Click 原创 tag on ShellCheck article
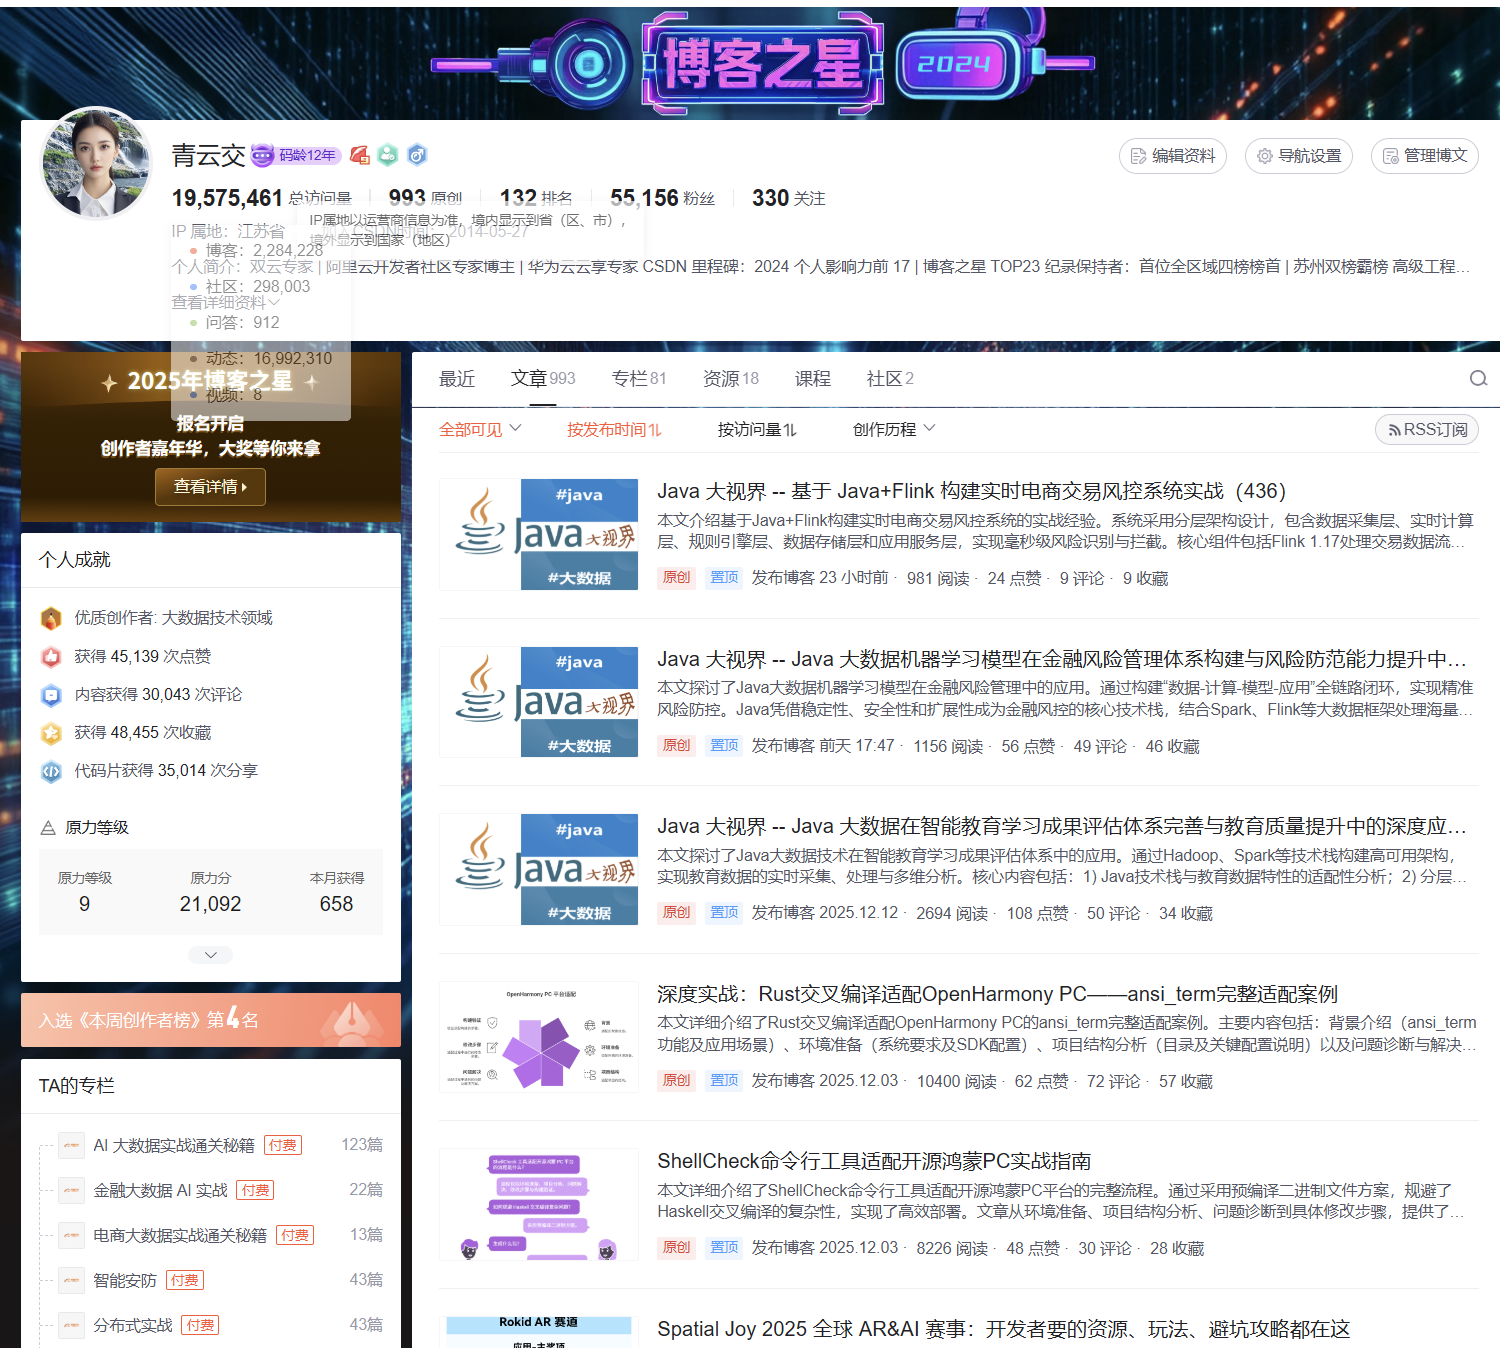1500x1348 pixels. 676,1248
